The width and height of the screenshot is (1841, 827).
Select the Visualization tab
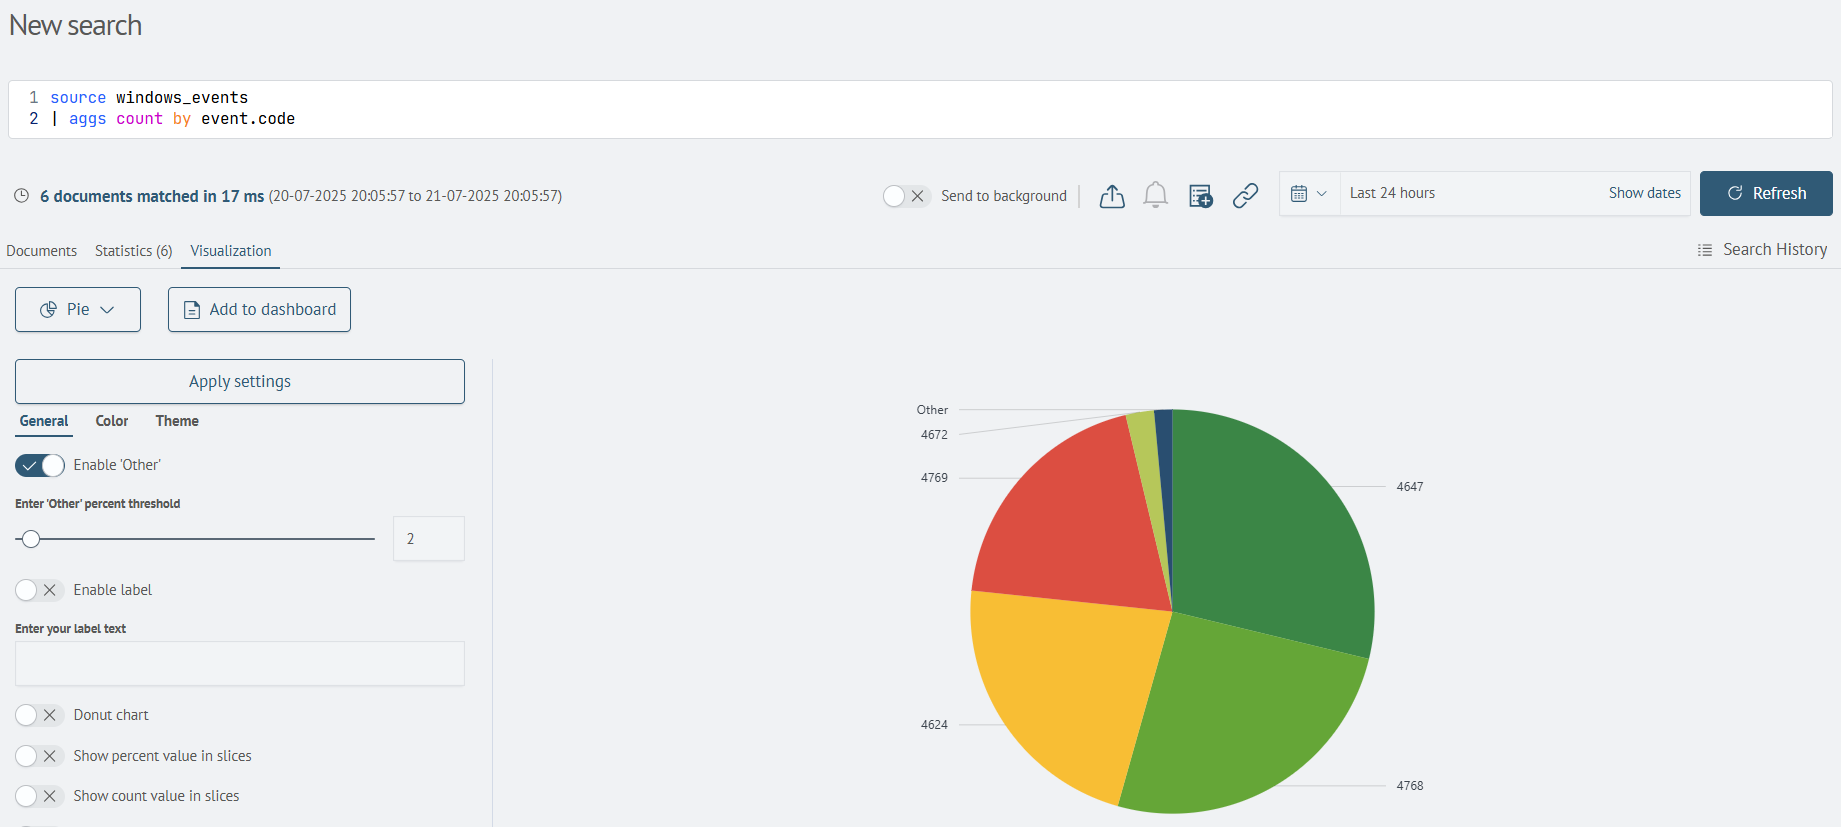(231, 251)
